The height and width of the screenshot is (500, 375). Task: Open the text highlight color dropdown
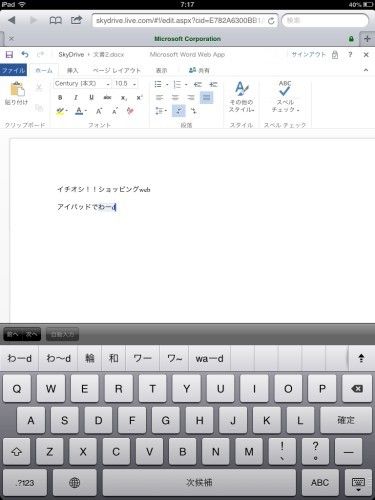67,111
